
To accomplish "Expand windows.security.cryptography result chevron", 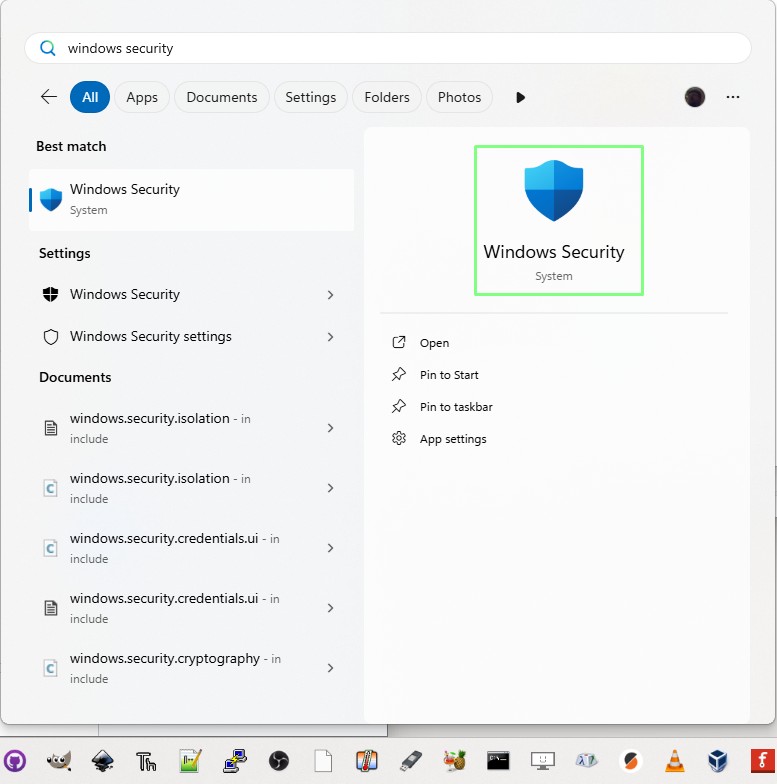I will (x=330, y=668).
